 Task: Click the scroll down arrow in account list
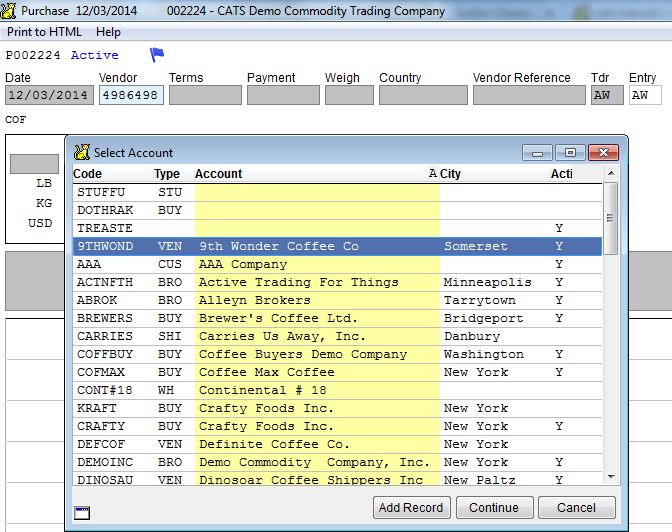click(x=611, y=477)
